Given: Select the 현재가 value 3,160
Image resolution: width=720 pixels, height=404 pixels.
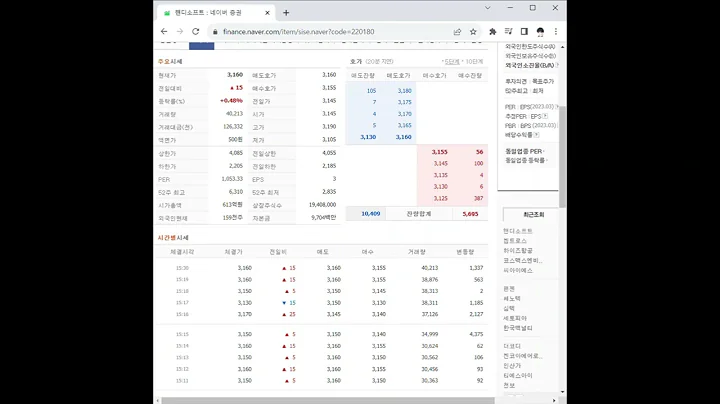Looking at the screenshot, I should [235, 74].
